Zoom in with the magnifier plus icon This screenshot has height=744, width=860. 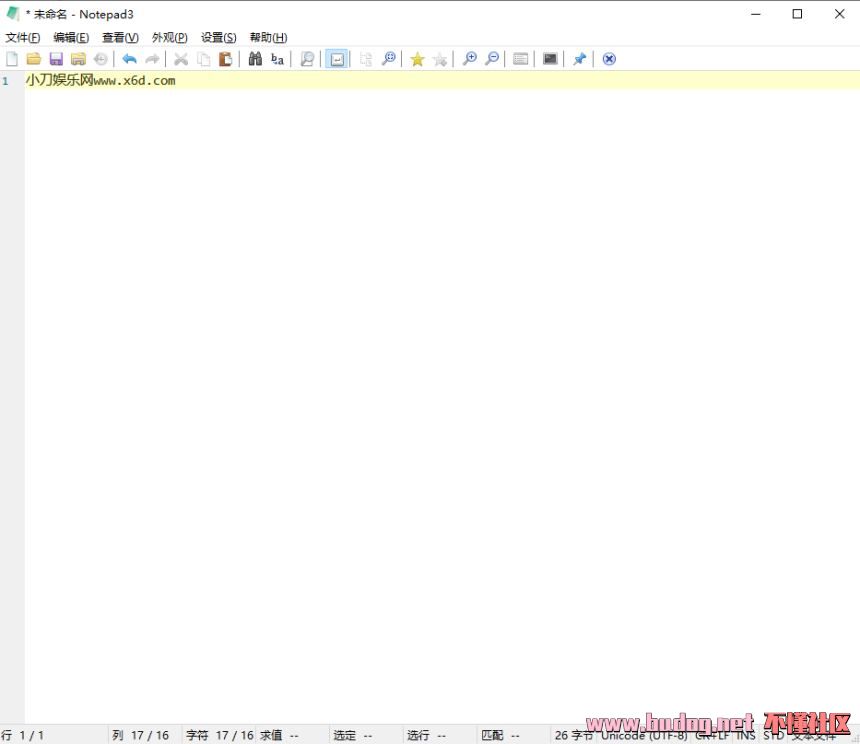pos(469,59)
